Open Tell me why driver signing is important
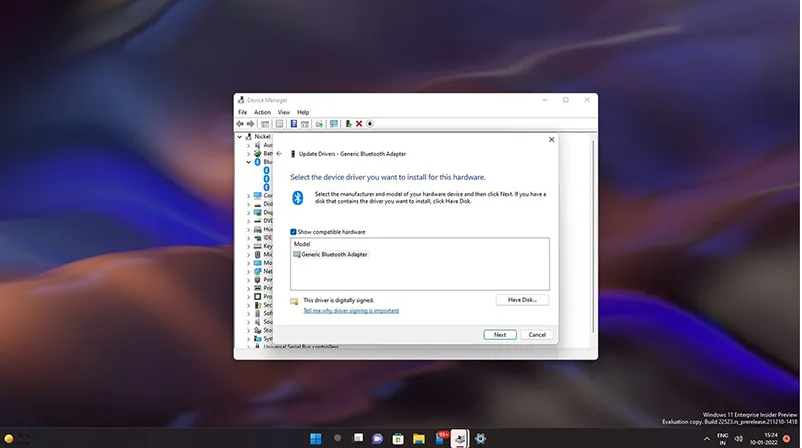 tap(351, 310)
